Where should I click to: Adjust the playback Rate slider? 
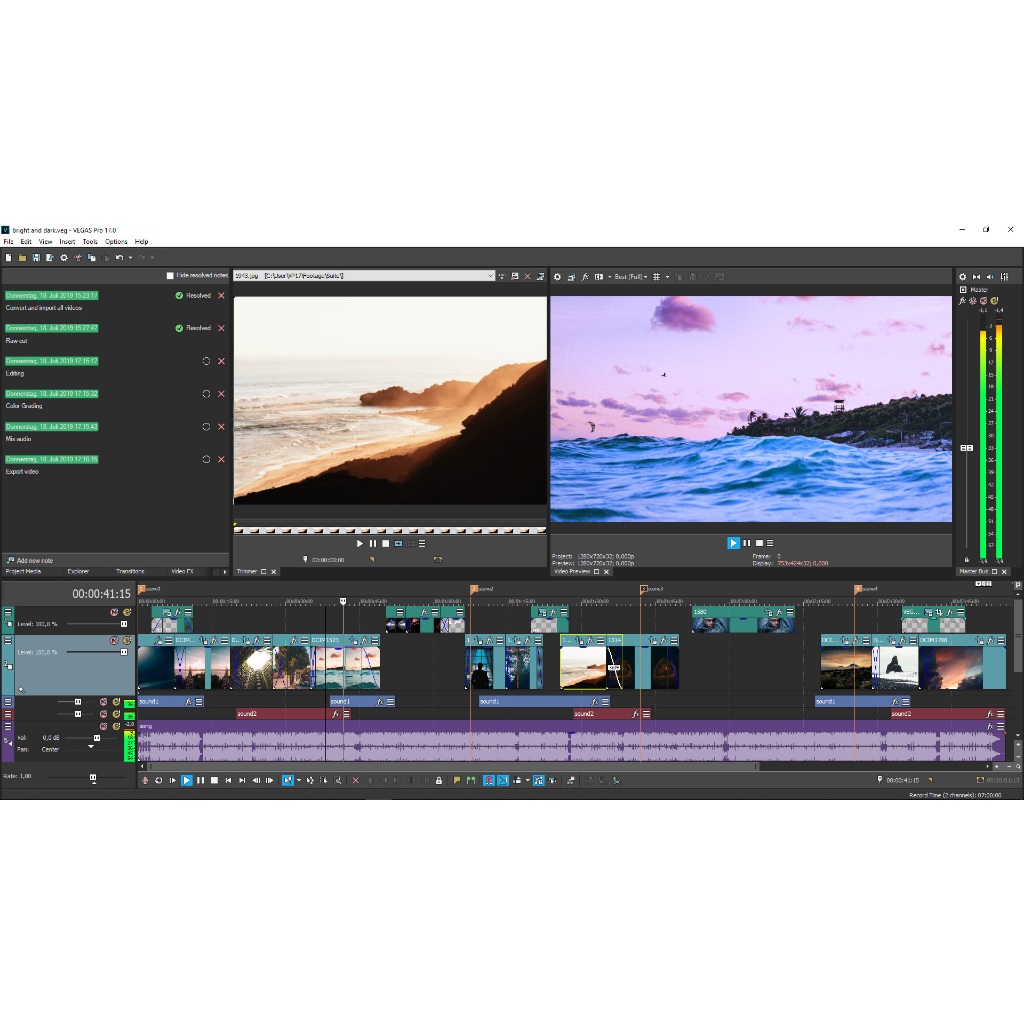pyautogui.click(x=93, y=778)
